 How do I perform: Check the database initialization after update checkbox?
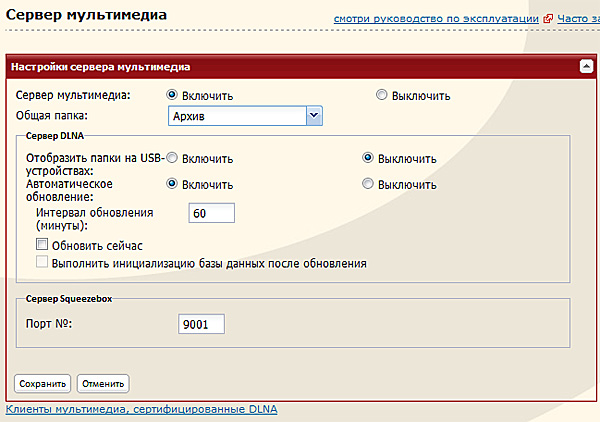(x=42, y=263)
